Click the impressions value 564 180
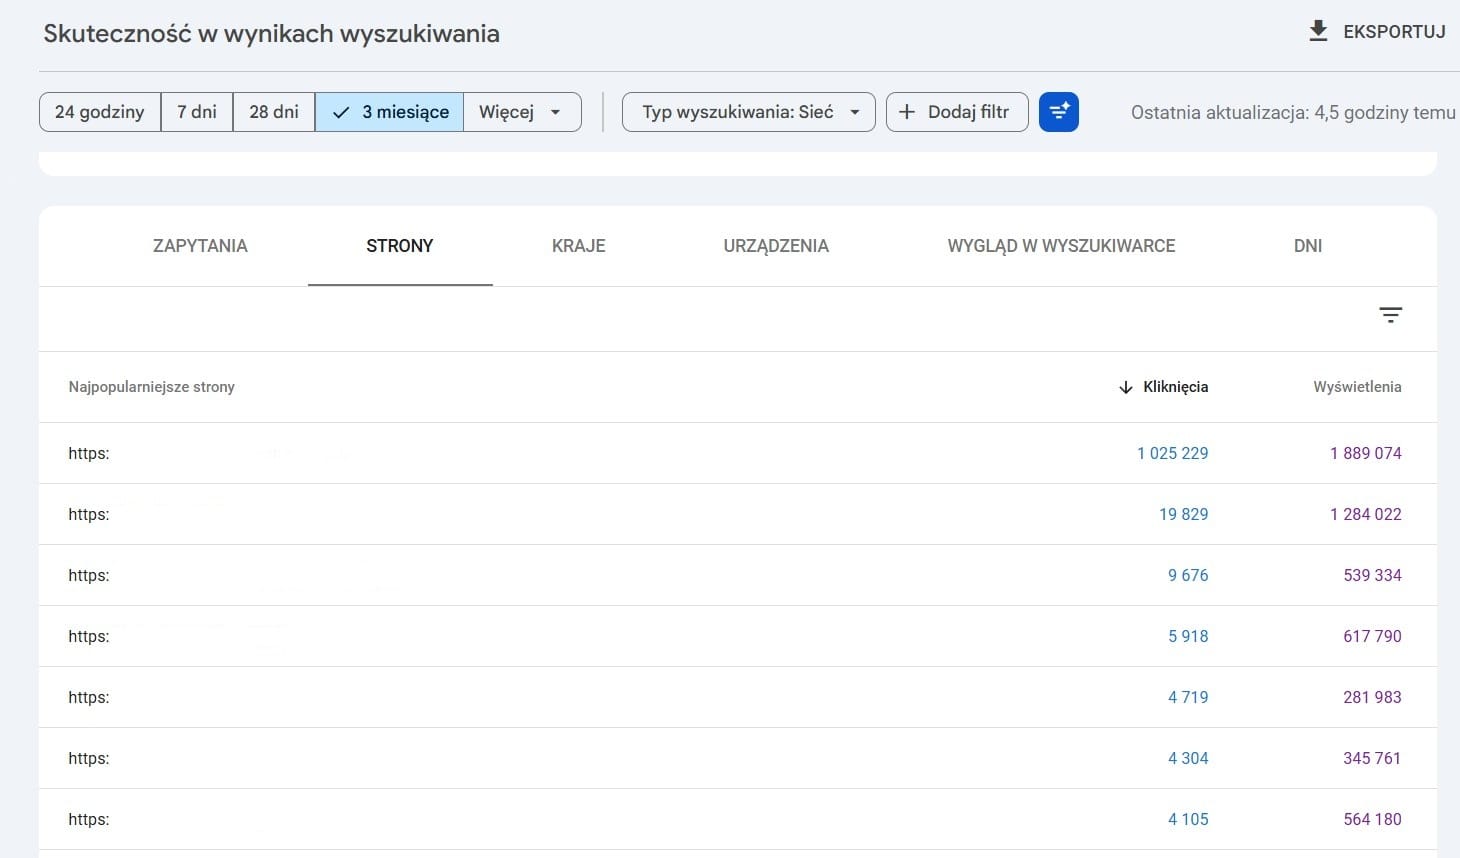1460x858 pixels. click(1372, 819)
